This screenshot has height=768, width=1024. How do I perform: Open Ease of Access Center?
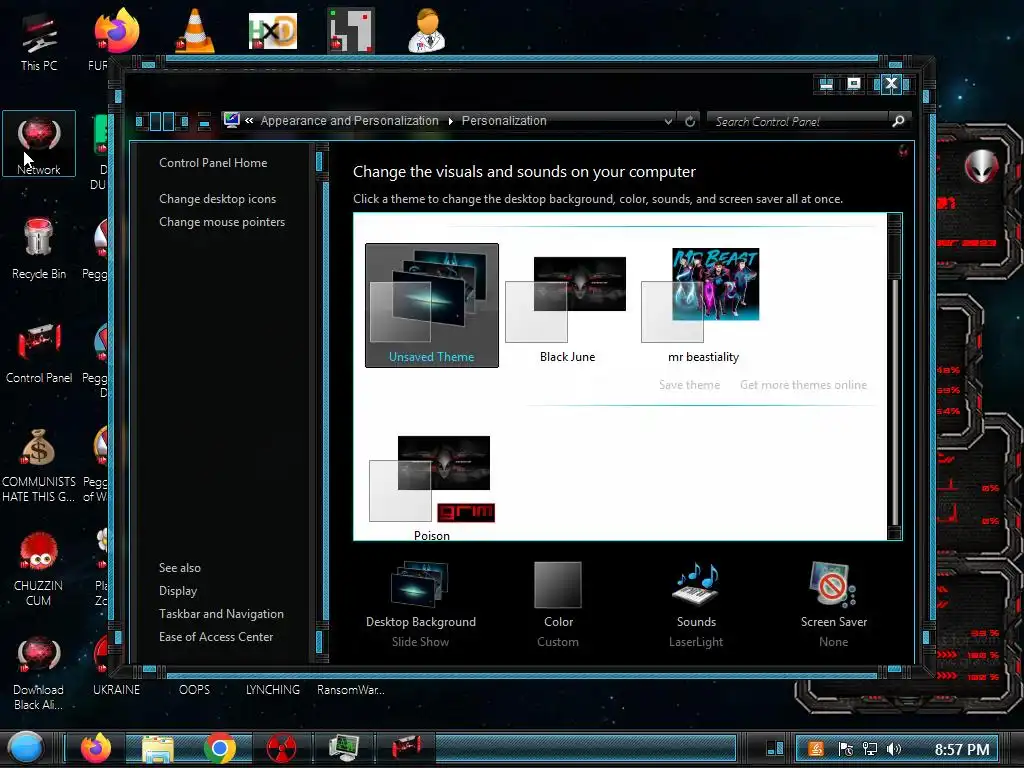tap(216, 636)
